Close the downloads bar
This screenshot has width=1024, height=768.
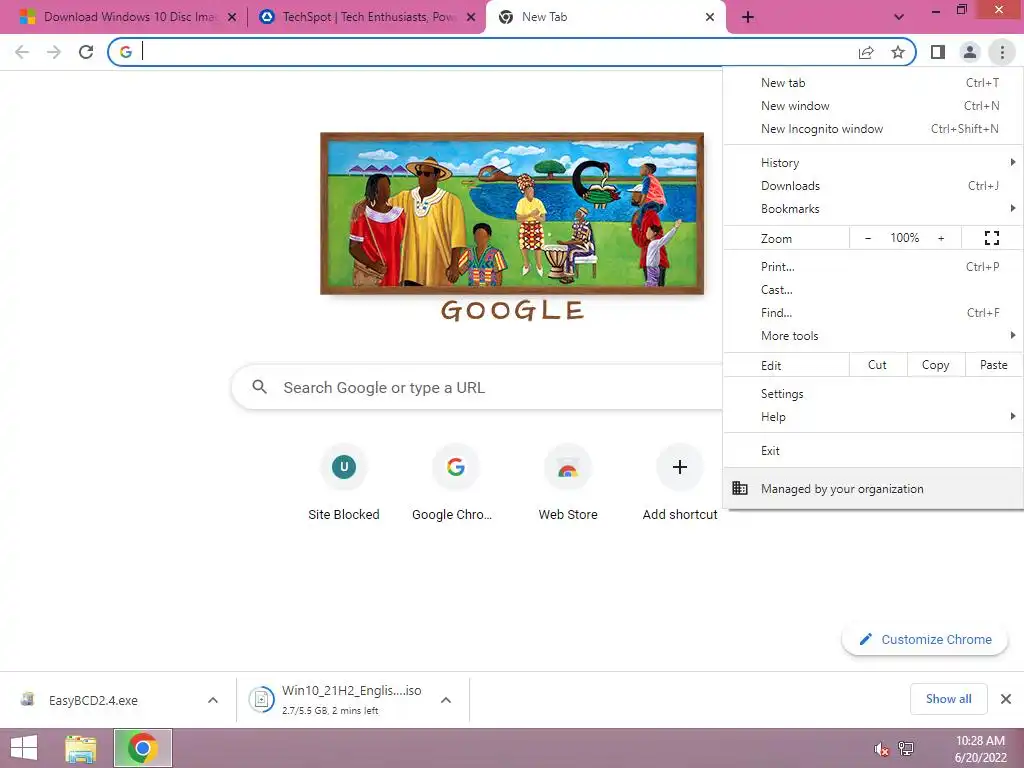pos(1006,699)
